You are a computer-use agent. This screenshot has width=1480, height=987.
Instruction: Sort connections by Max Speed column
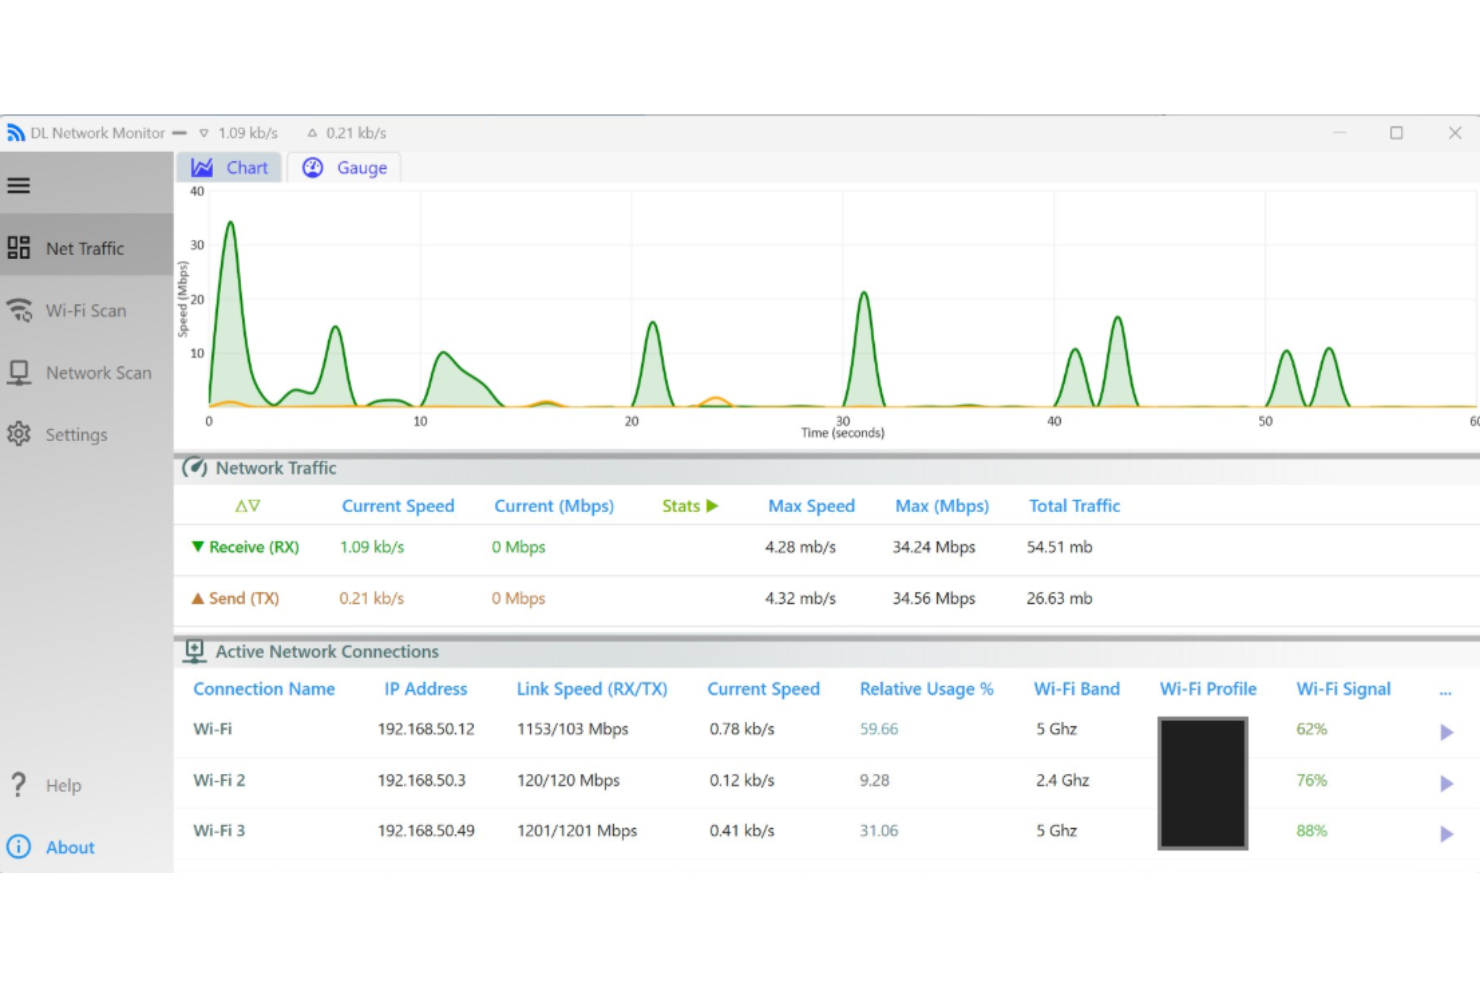(811, 506)
